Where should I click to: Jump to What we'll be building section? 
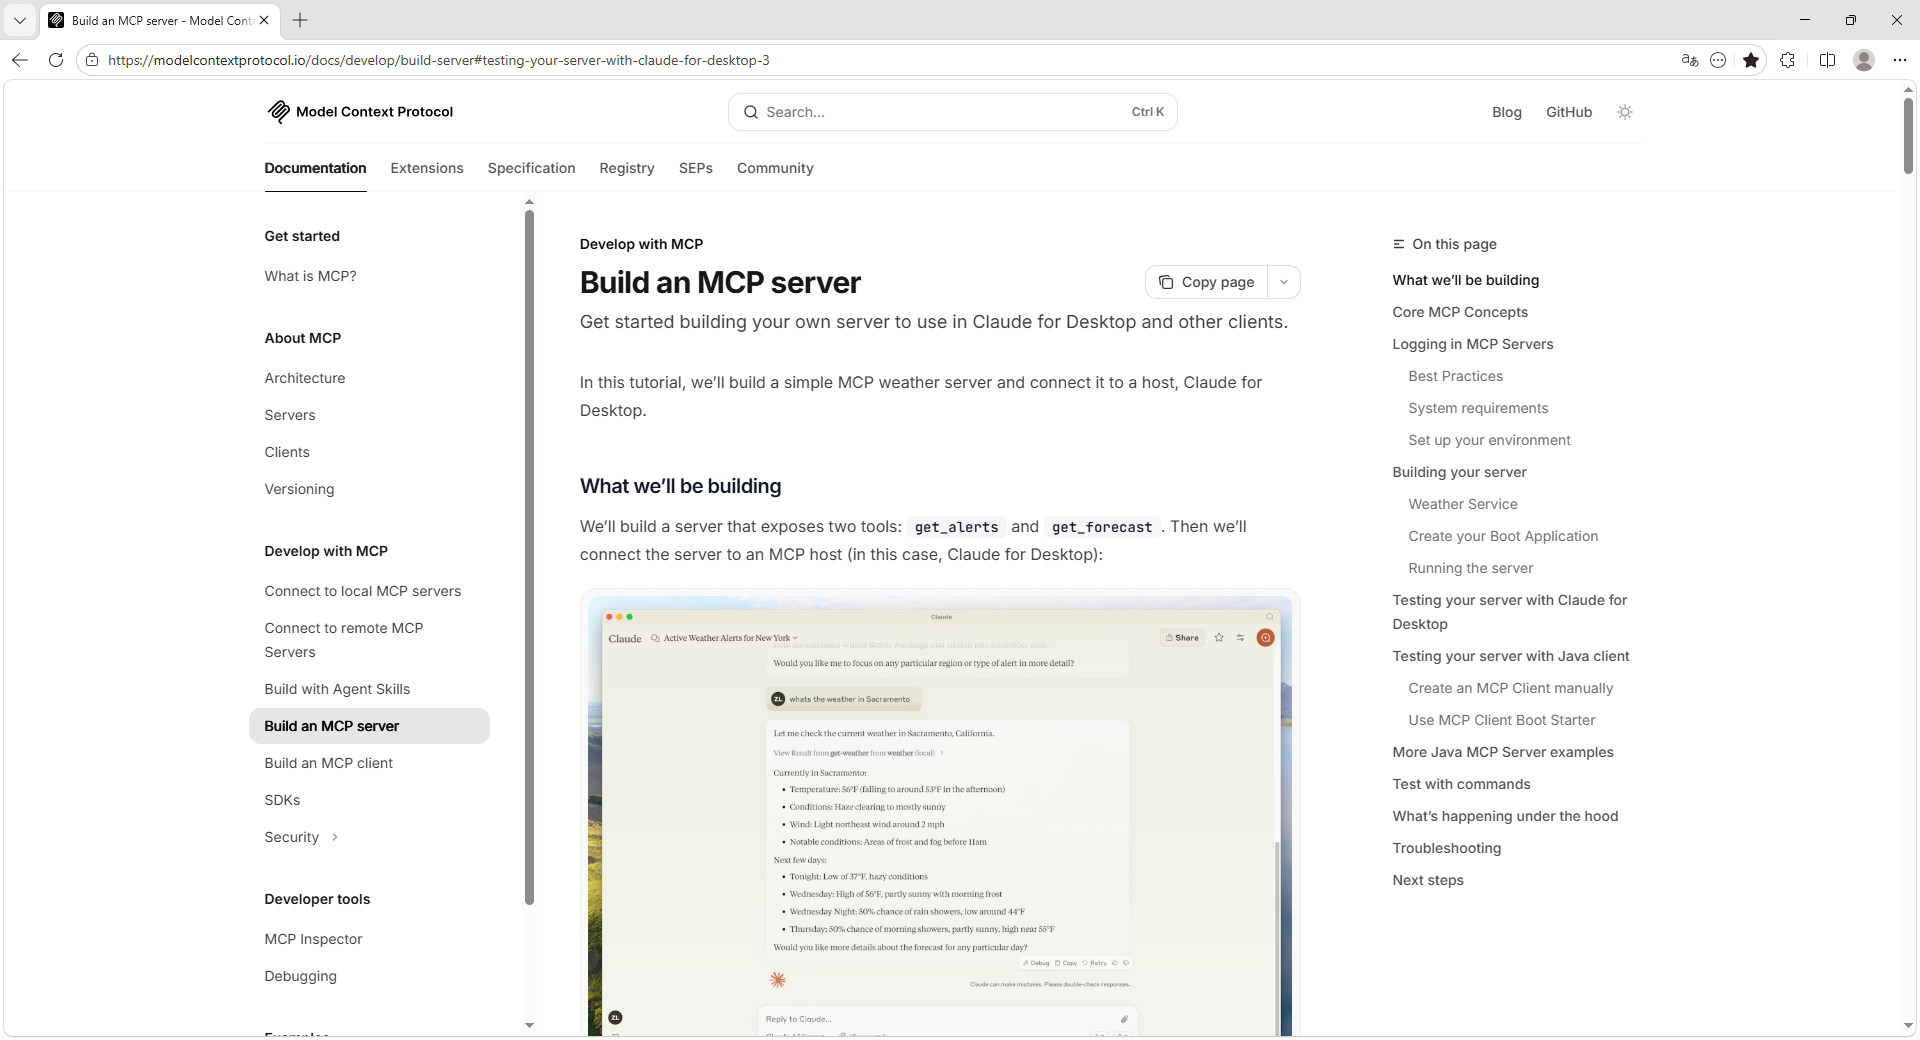[x=1466, y=280]
